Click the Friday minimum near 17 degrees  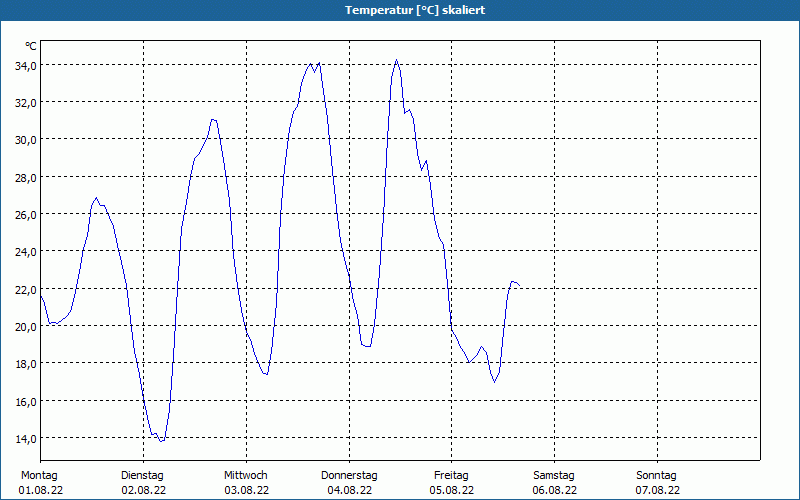coord(494,382)
